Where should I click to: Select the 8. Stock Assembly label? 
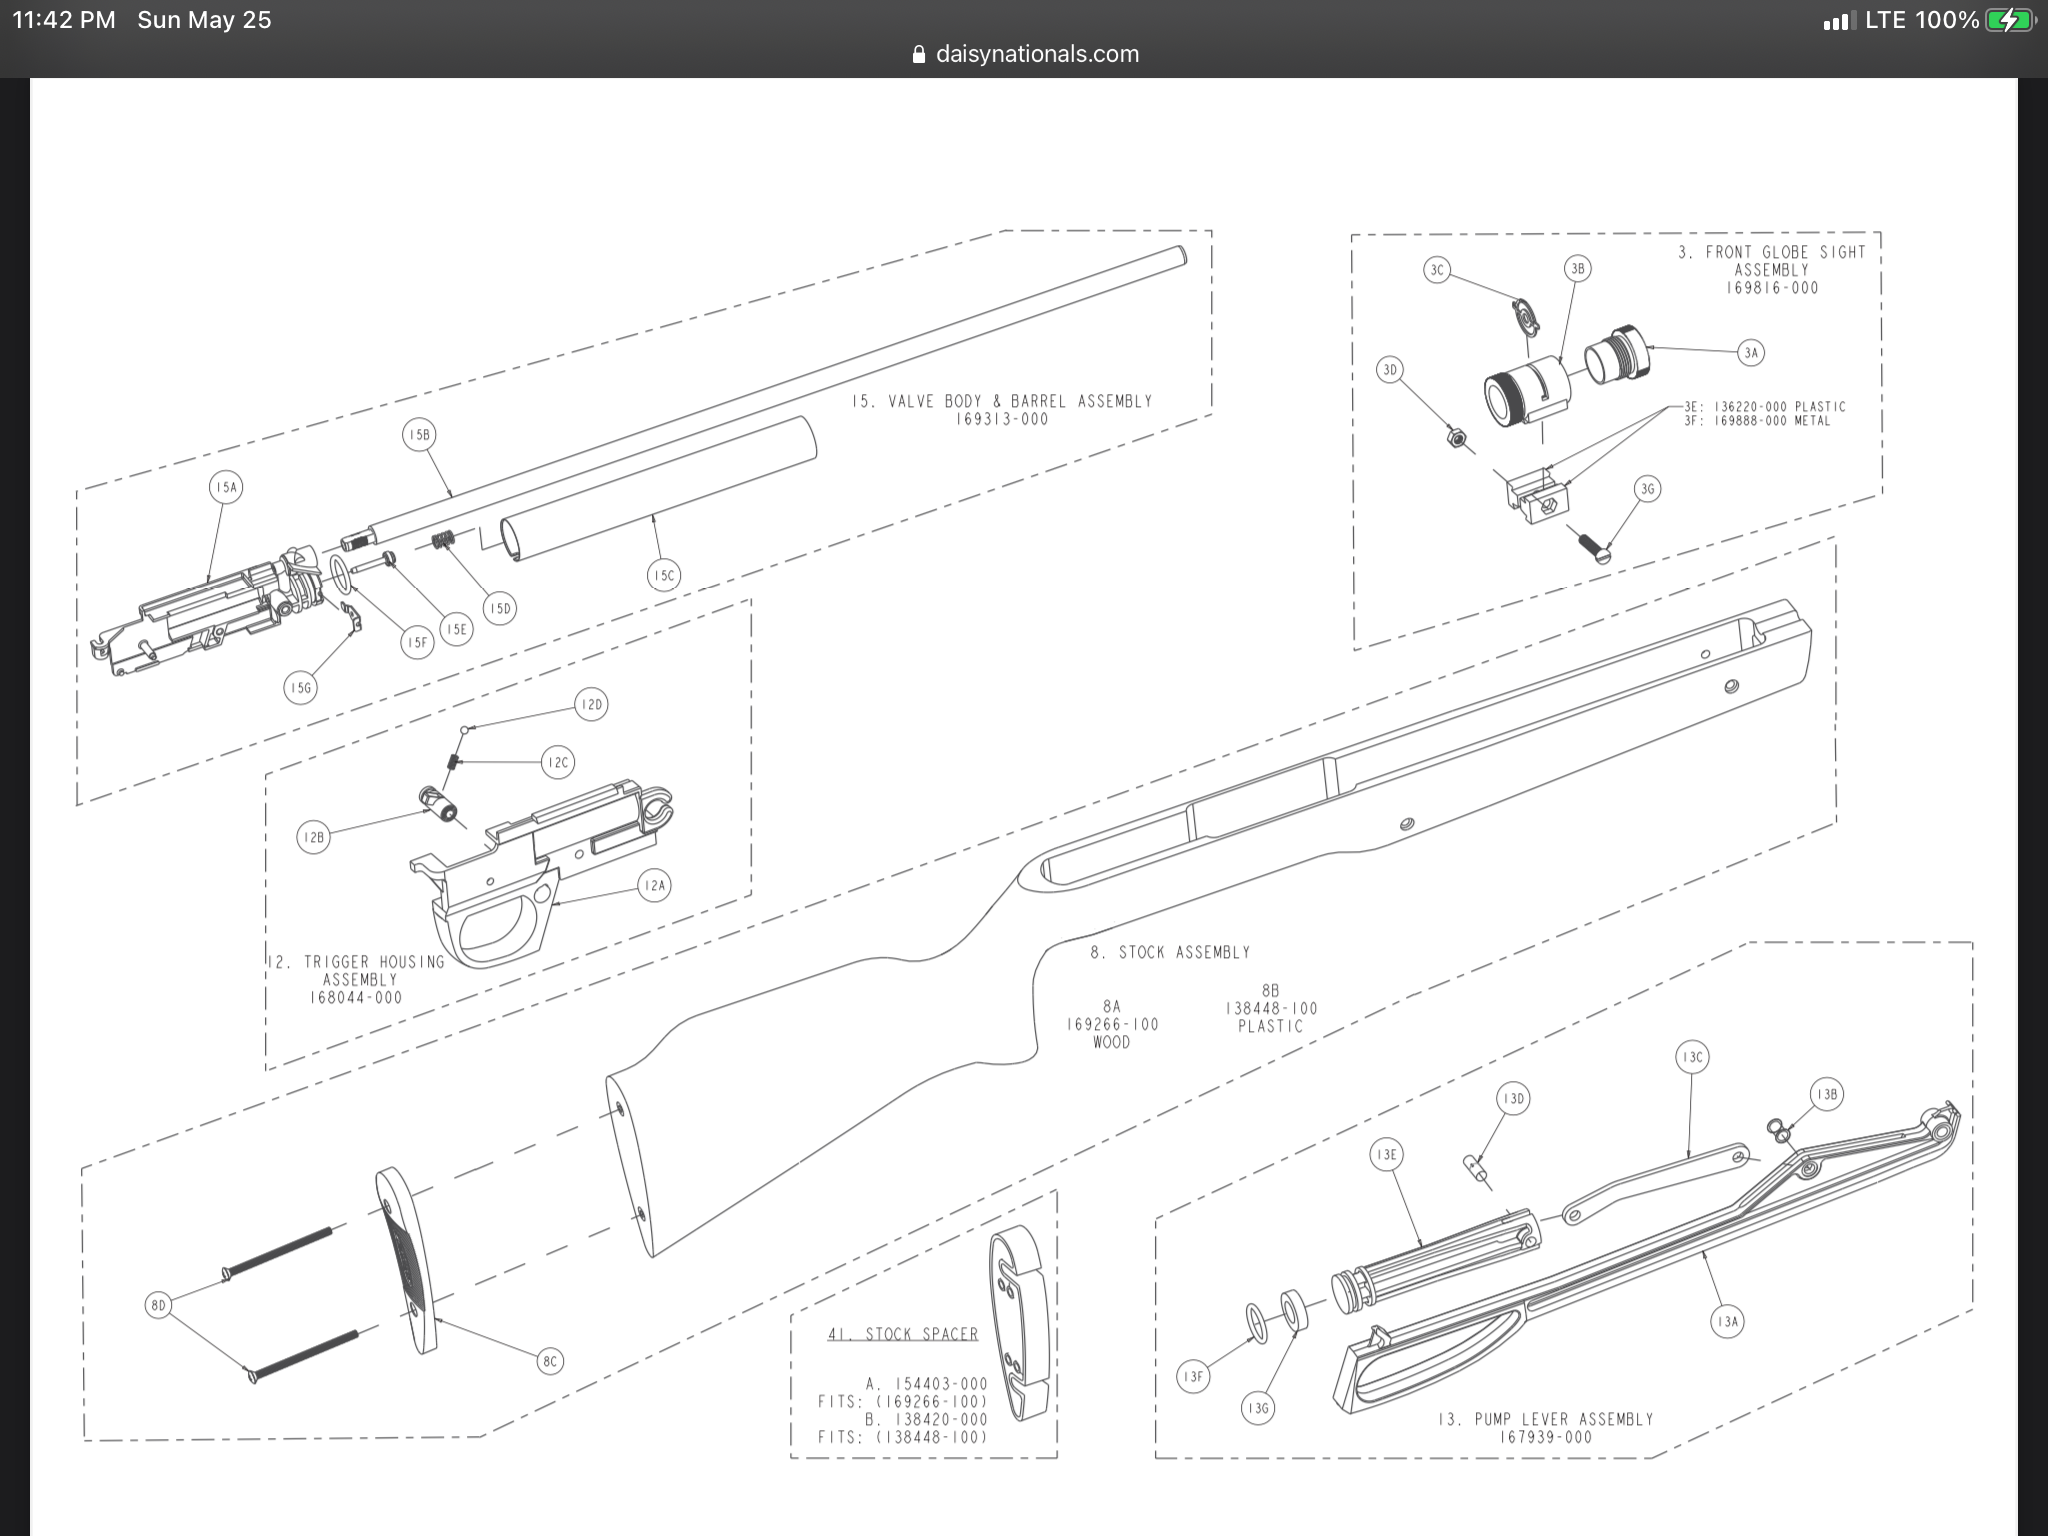1170,952
